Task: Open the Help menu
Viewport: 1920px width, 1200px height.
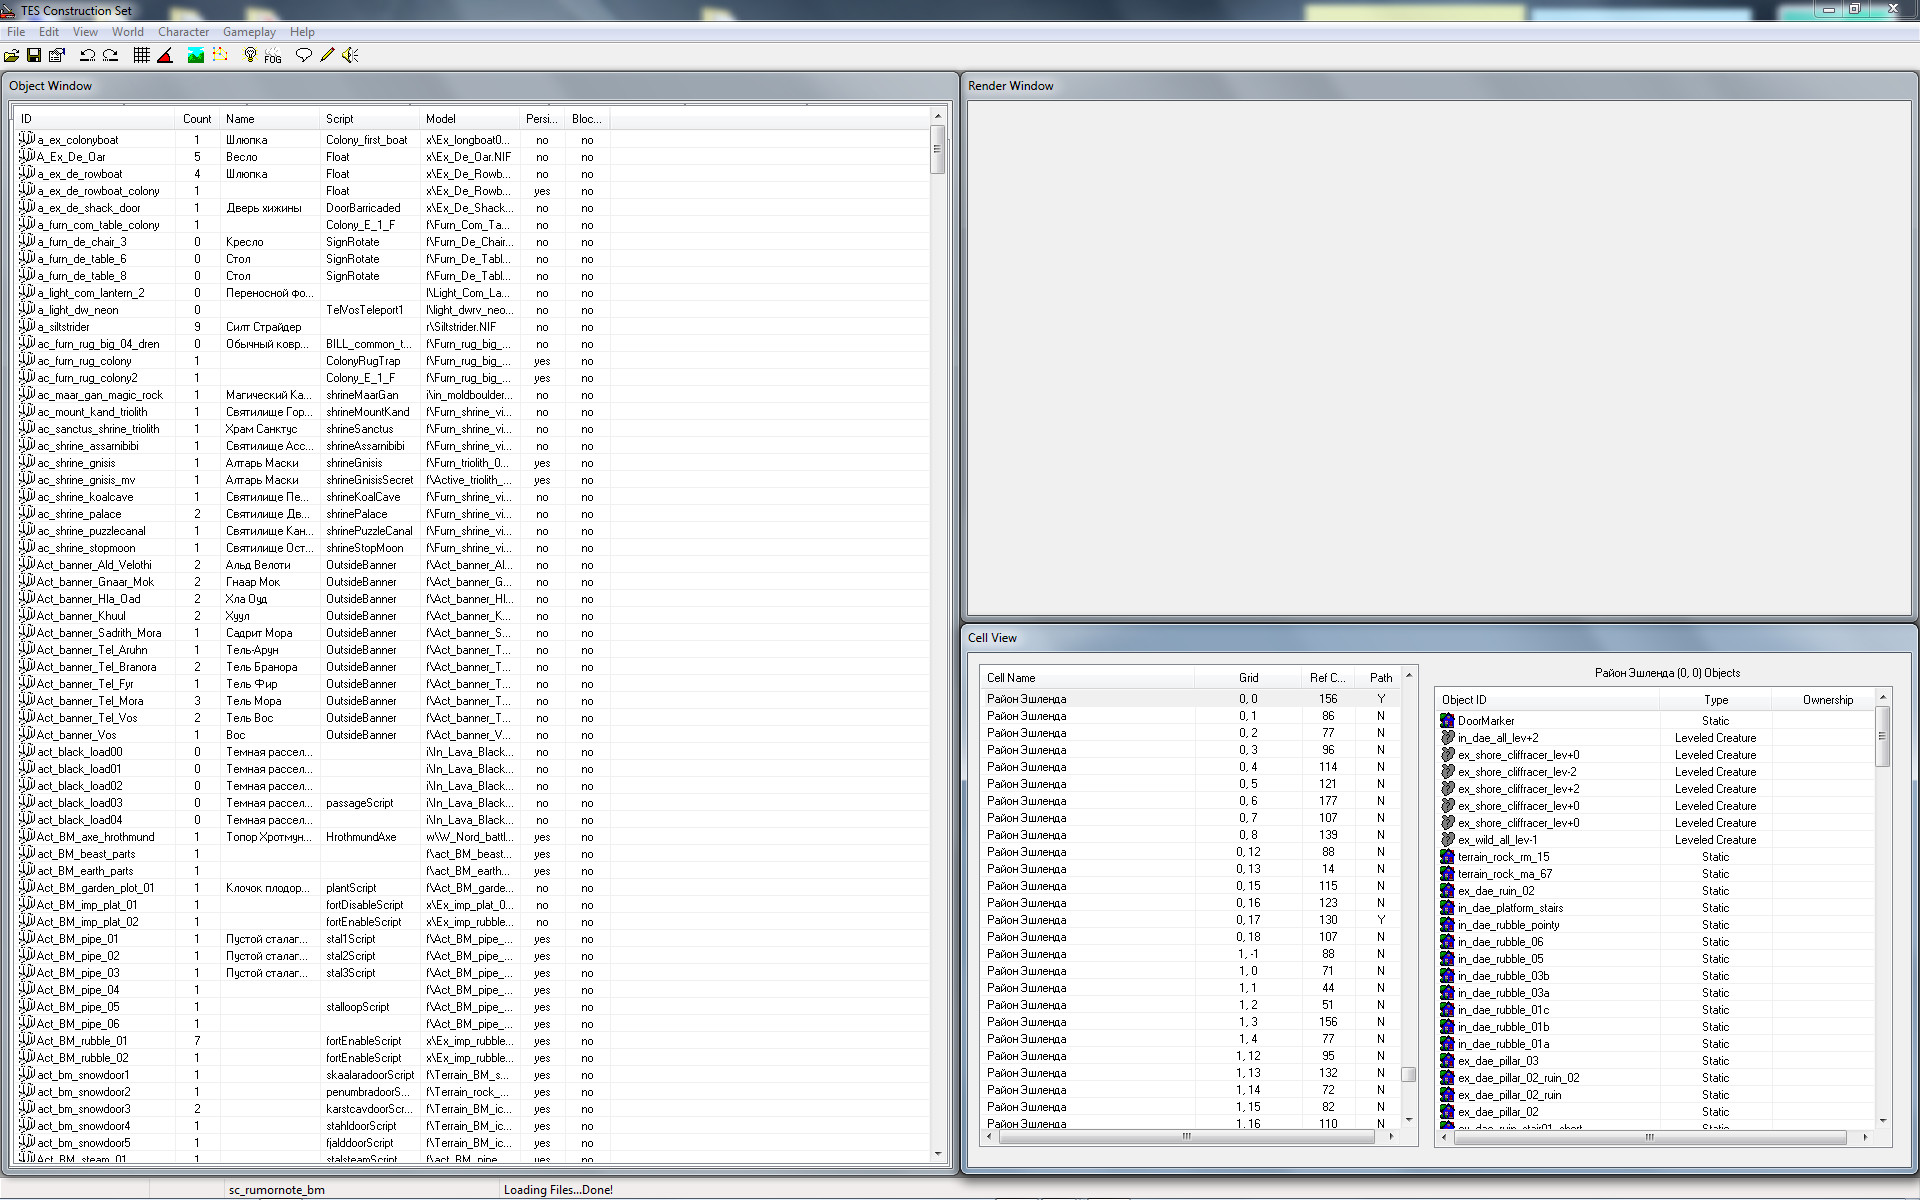Action: [302, 32]
